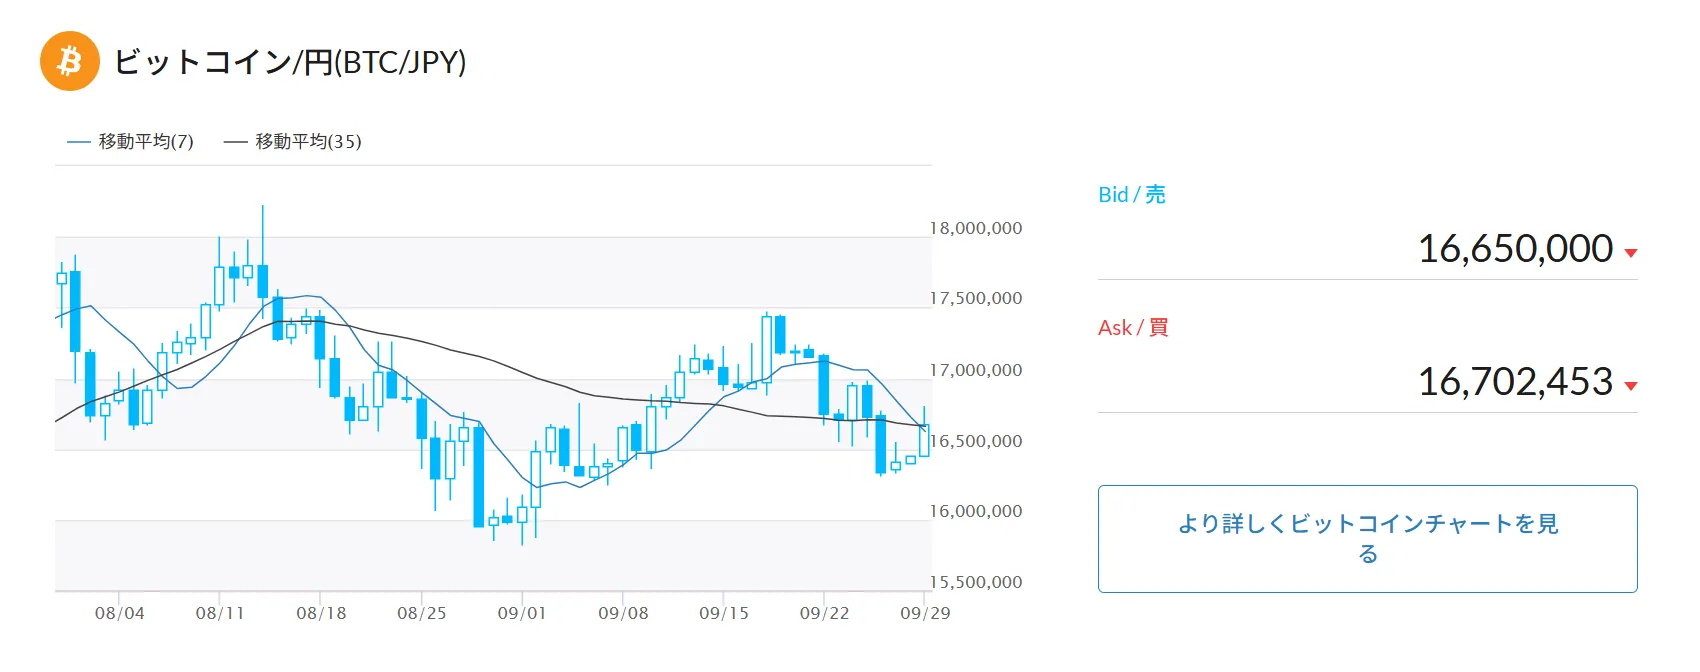1700x672 pixels.
Task: Click the last candlestick at 09/29
Action: pyautogui.click(x=924, y=440)
